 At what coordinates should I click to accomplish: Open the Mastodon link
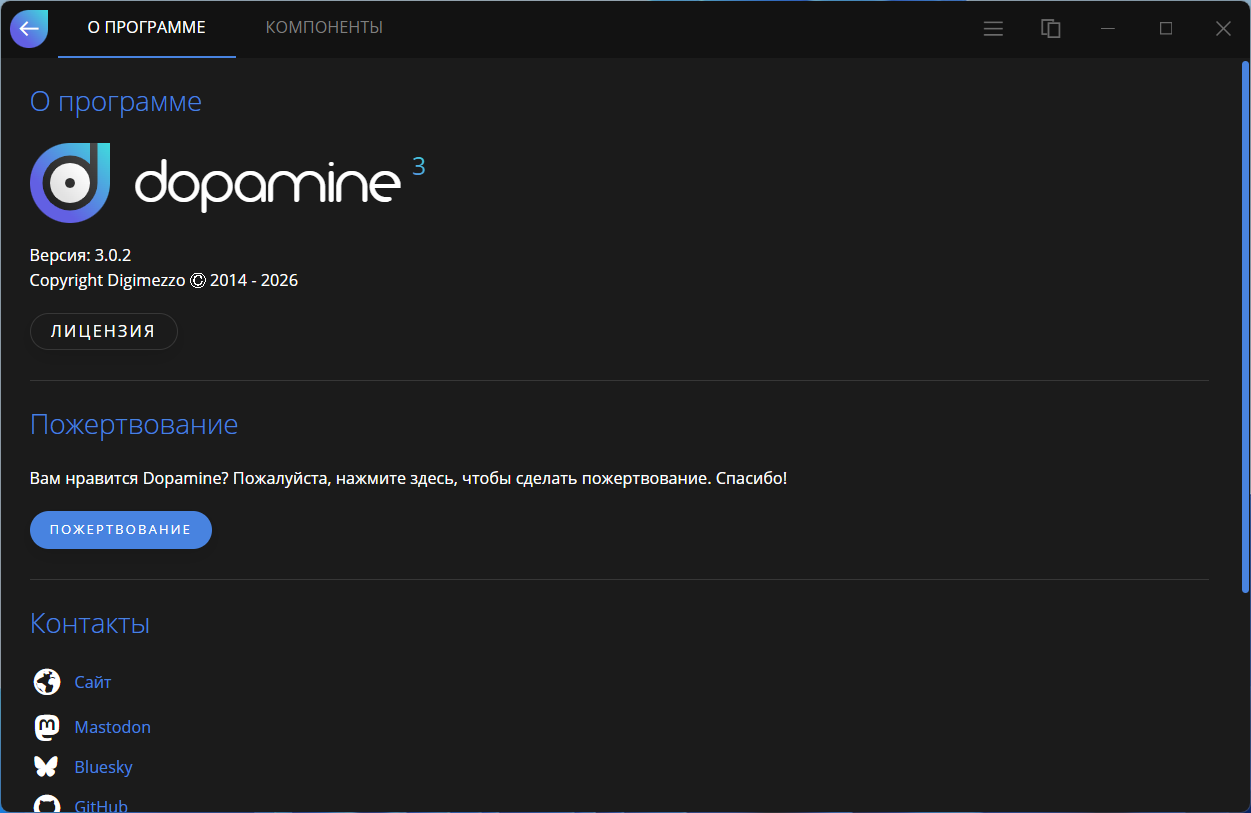(x=113, y=727)
